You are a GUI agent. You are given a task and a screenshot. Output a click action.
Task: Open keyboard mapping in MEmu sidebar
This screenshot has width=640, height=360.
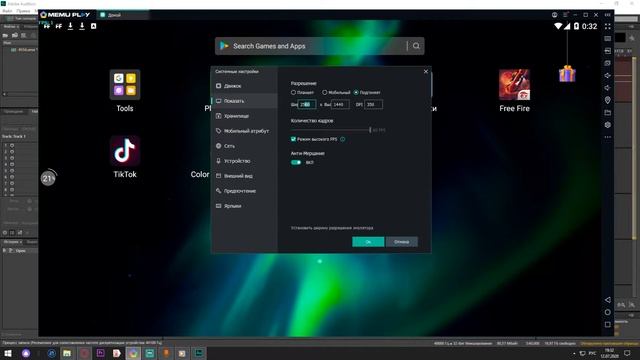point(607,39)
